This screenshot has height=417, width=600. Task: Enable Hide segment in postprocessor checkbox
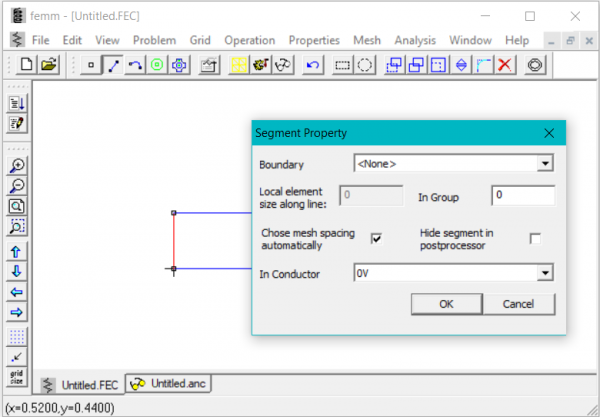pos(535,239)
